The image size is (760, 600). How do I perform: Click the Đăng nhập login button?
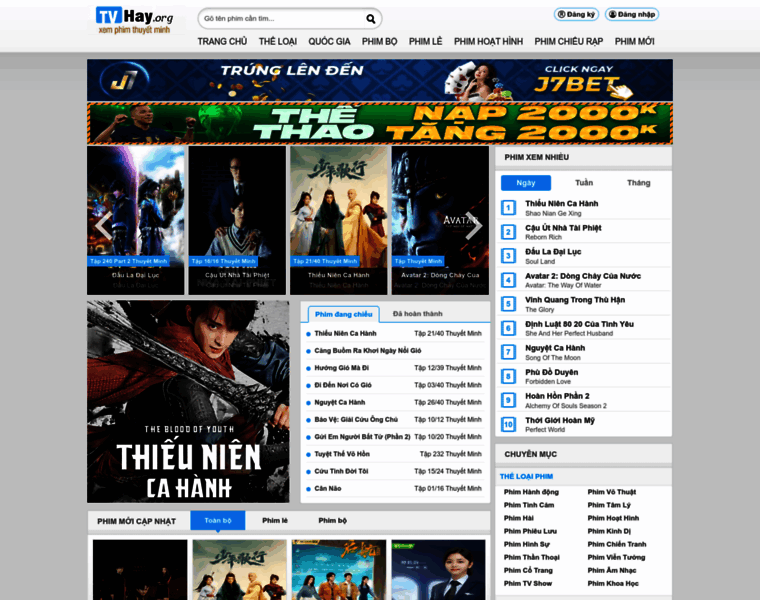632,15
